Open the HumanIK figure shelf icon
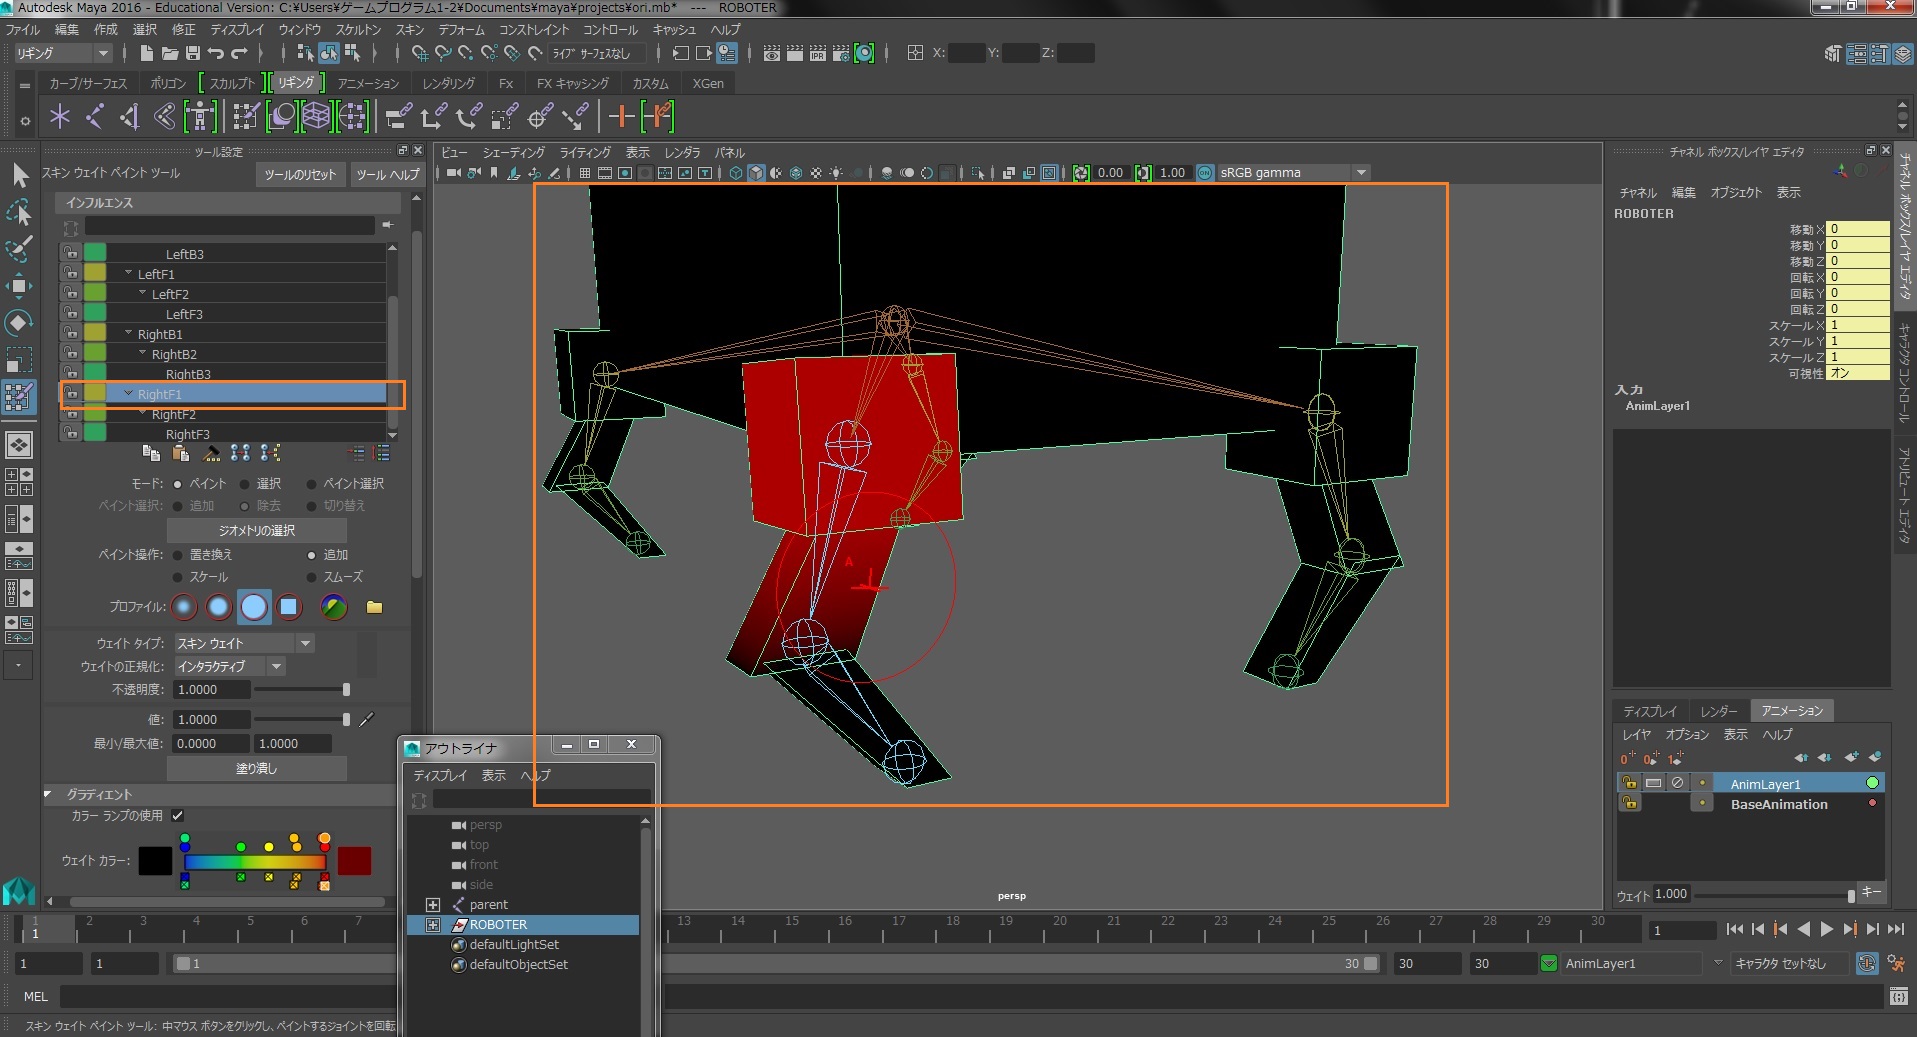Screen dimensions: 1917x1037 click(200, 117)
